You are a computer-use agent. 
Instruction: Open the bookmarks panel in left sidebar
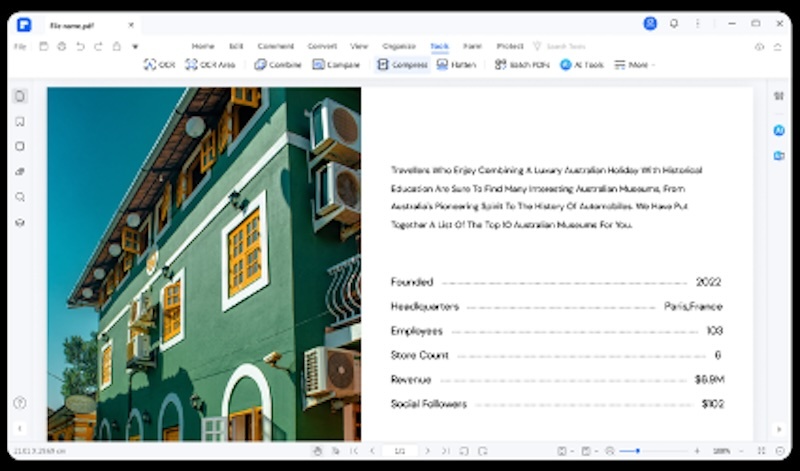[x=20, y=121]
